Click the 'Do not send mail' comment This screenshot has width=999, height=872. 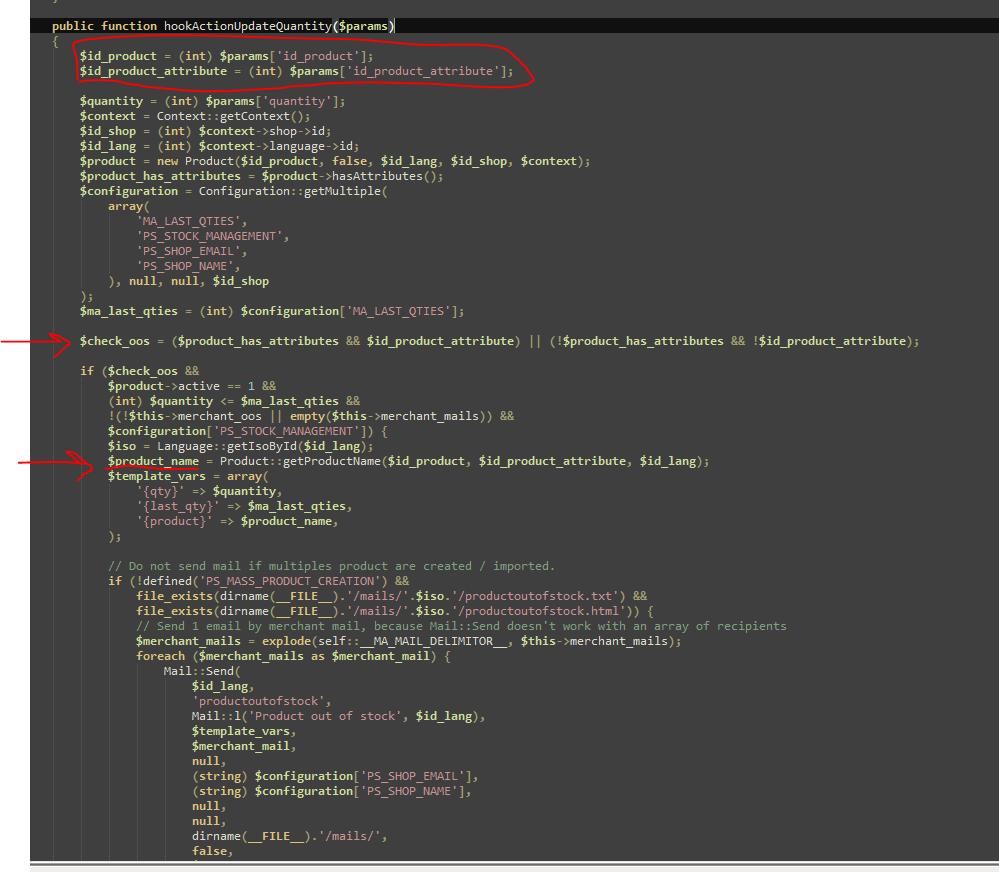[x=331, y=566]
